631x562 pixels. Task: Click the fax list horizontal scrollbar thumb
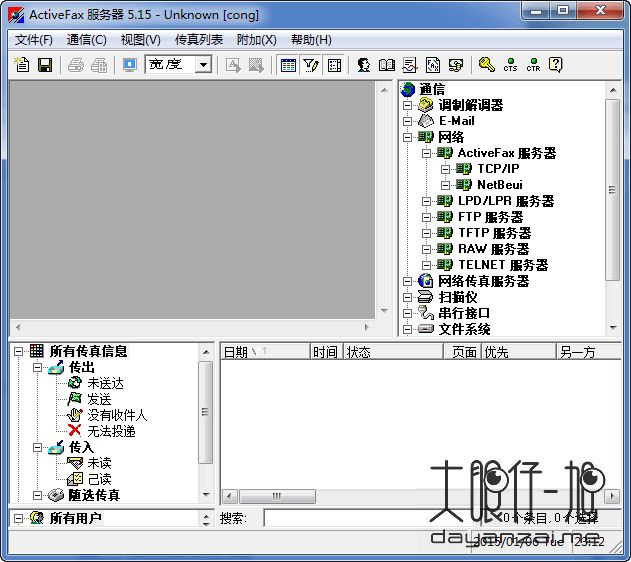pos(277,496)
